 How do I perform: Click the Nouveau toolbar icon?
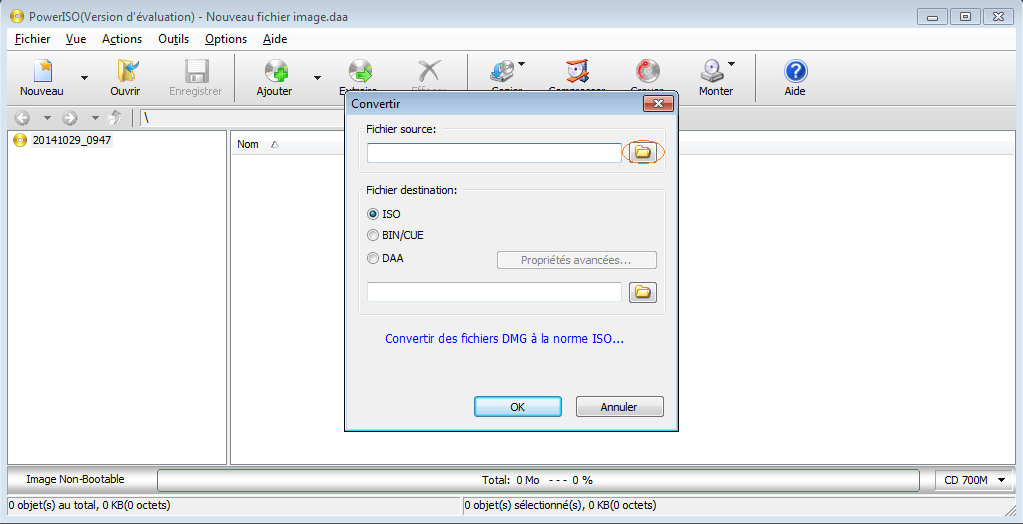pos(42,71)
